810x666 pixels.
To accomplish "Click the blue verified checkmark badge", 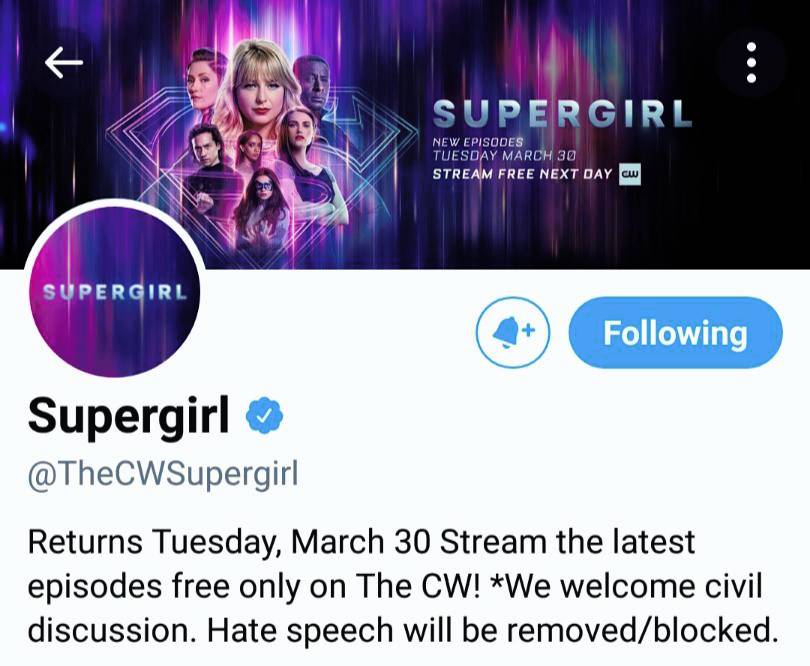I will click(x=264, y=415).
